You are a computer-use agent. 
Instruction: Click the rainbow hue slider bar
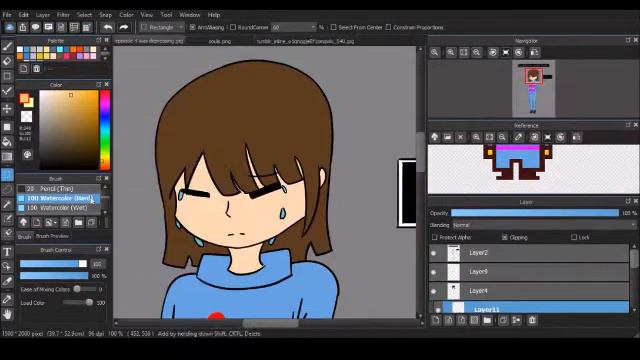(x=105, y=130)
